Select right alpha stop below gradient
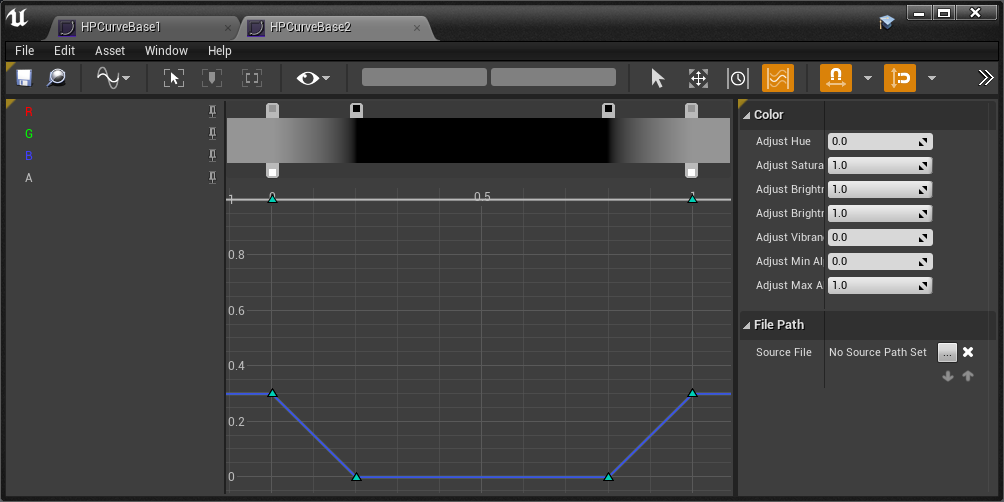This screenshot has width=1004, height=502. coord(692,170)
